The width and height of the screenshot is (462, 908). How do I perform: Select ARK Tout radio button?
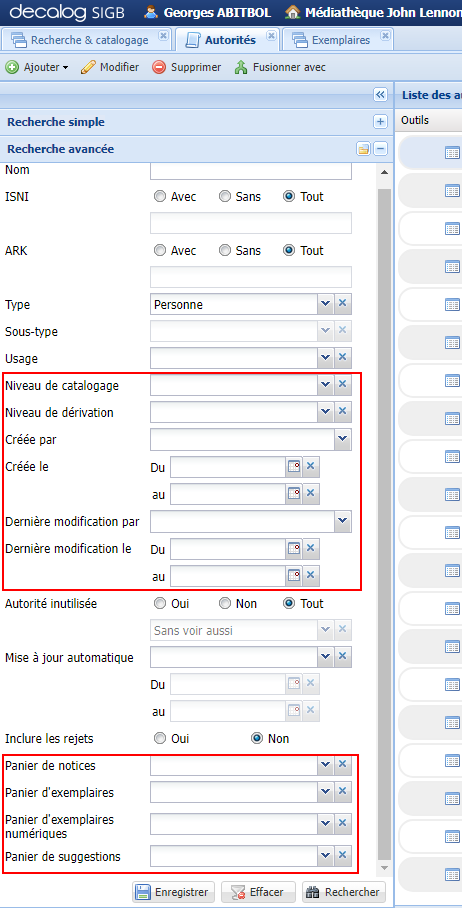tap(289, 251)
